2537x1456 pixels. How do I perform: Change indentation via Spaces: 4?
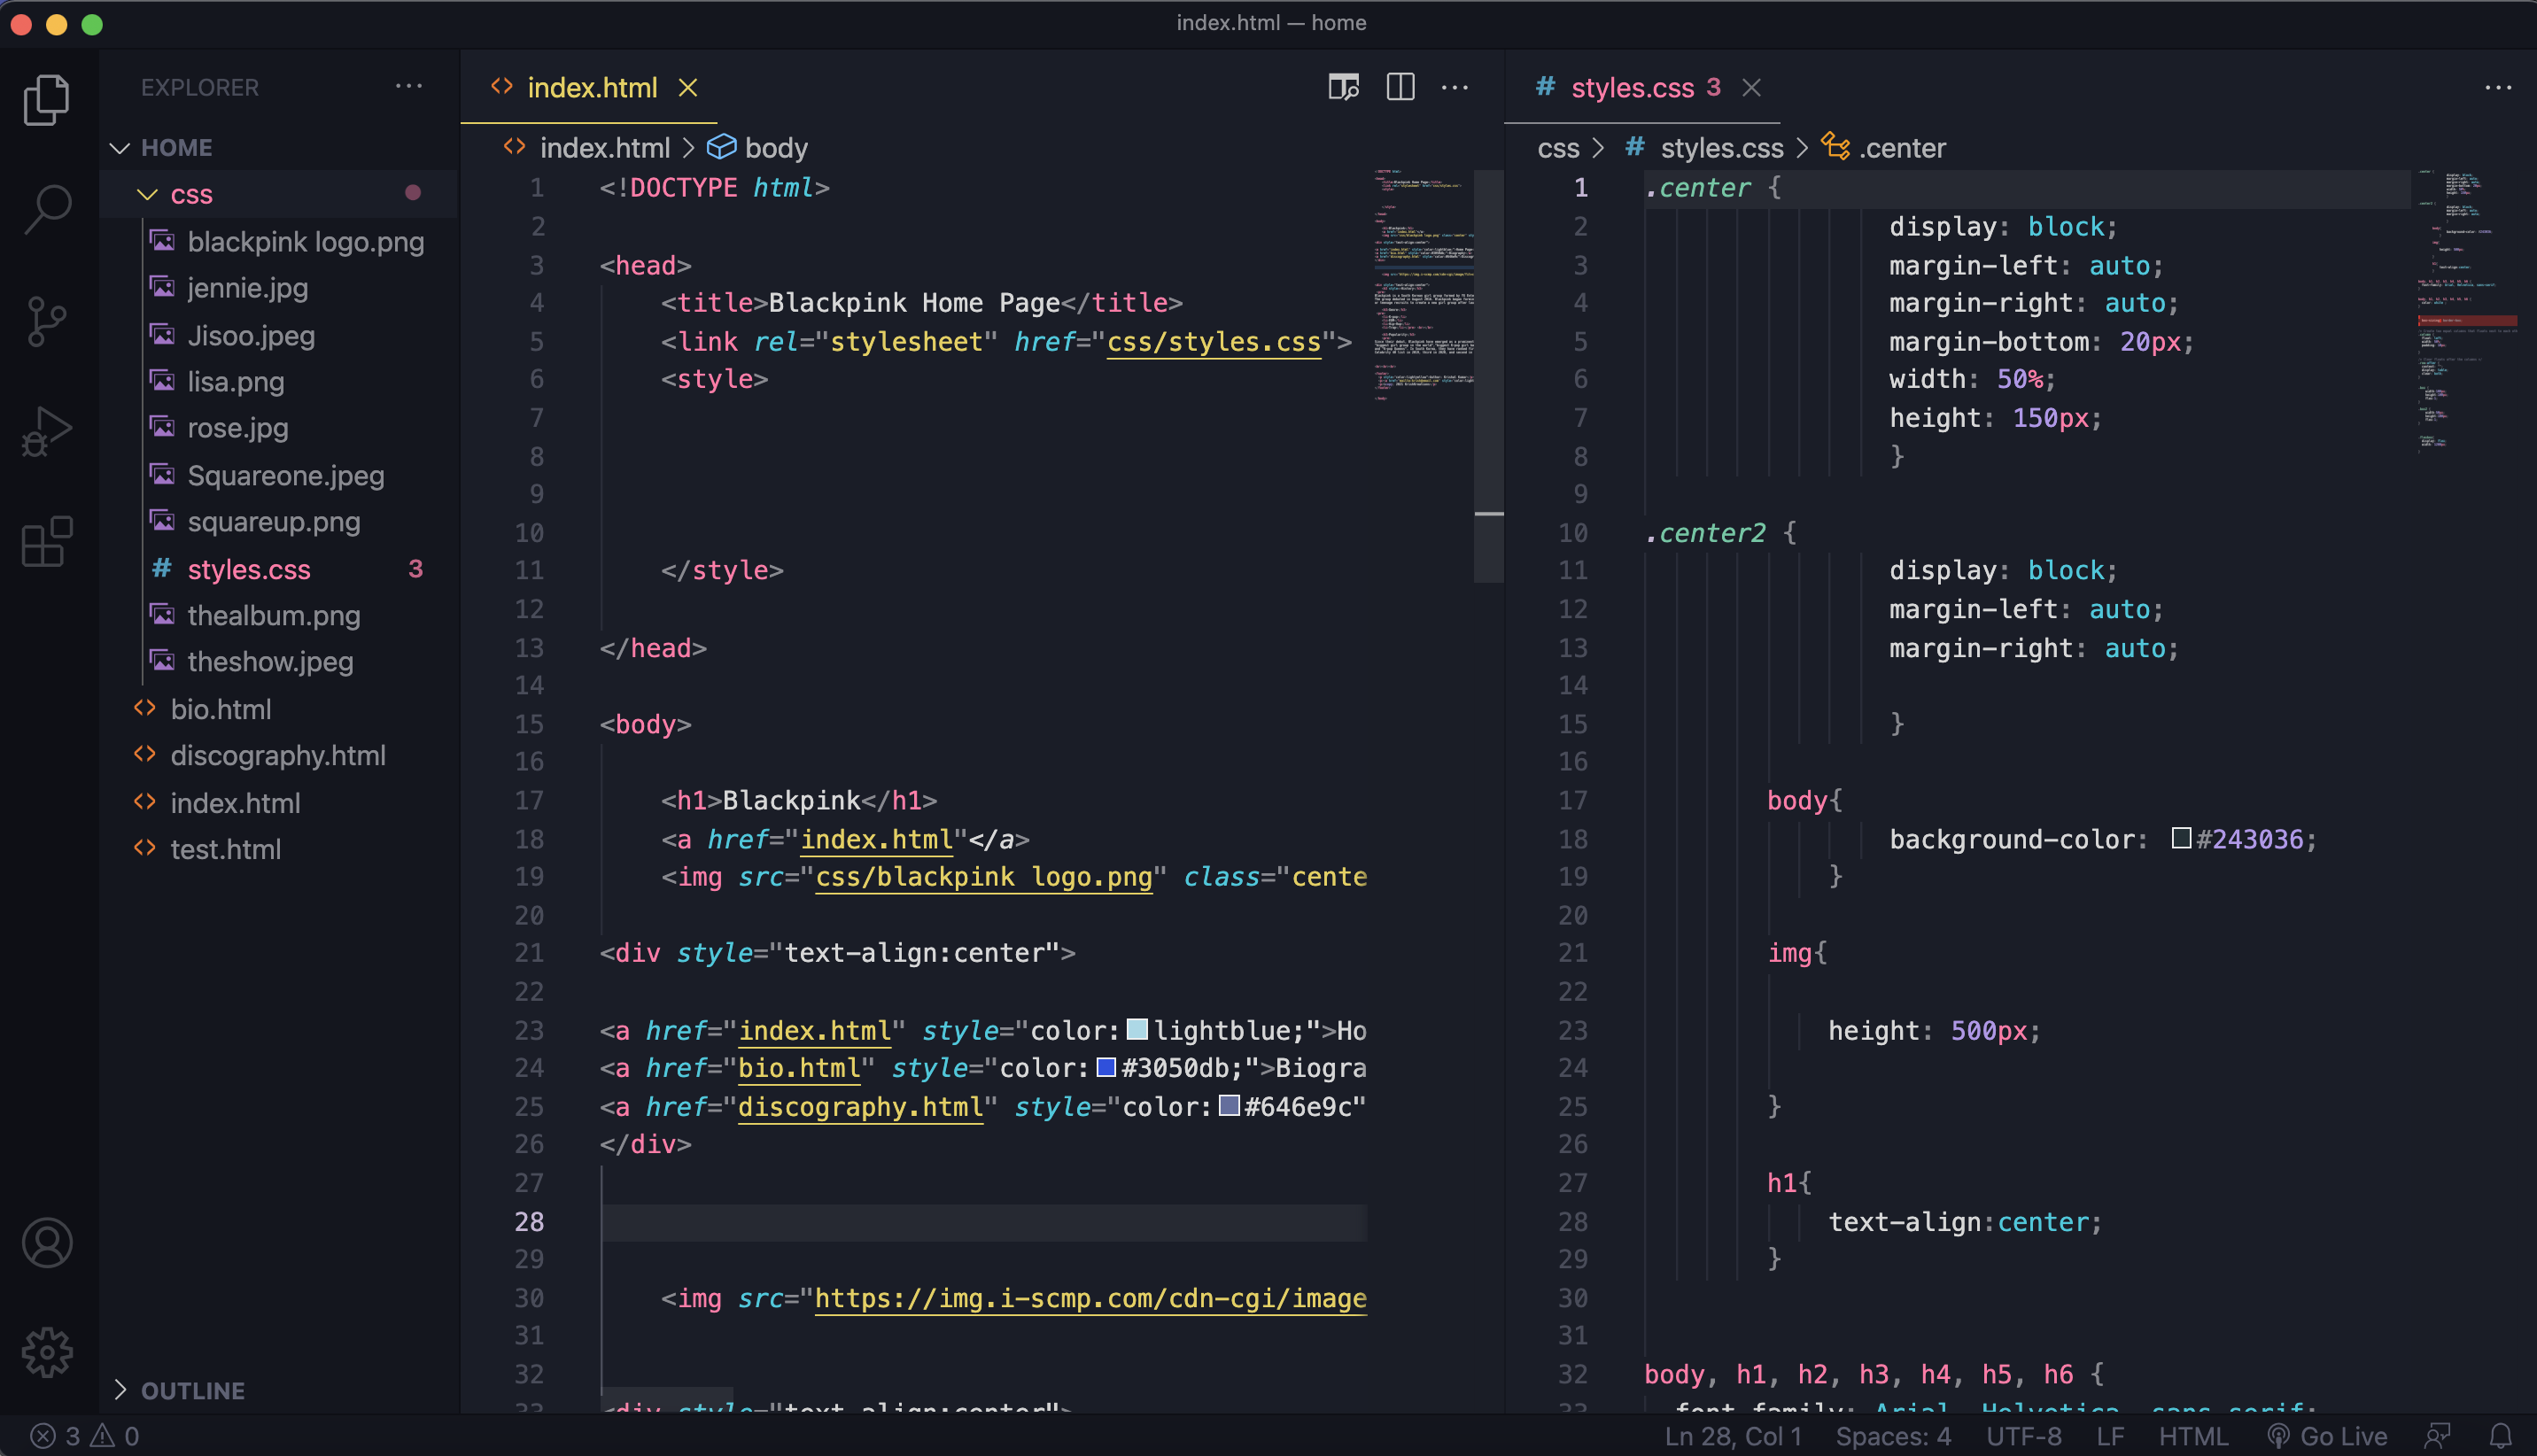(1893, 1437)
